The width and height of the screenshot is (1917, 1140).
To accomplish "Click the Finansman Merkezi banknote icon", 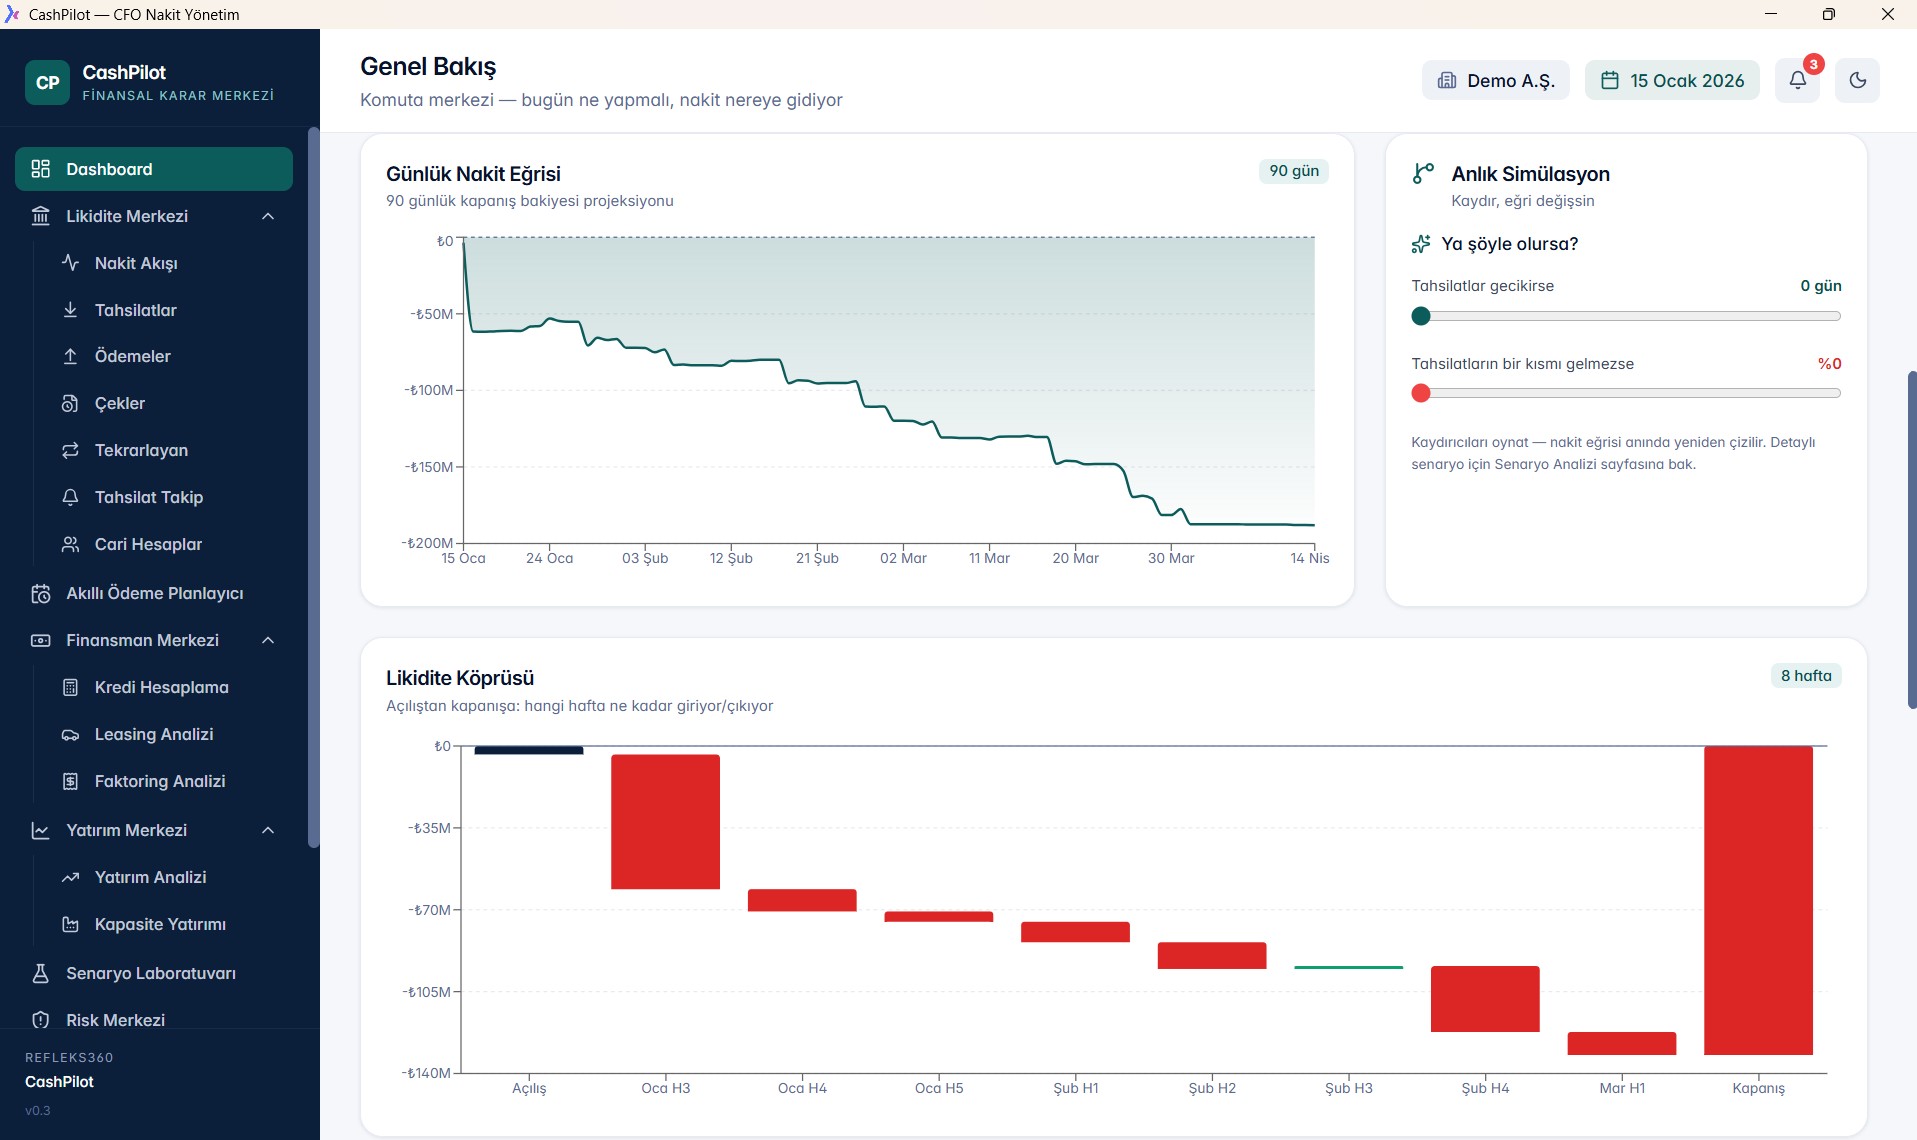I will [41, 640].
